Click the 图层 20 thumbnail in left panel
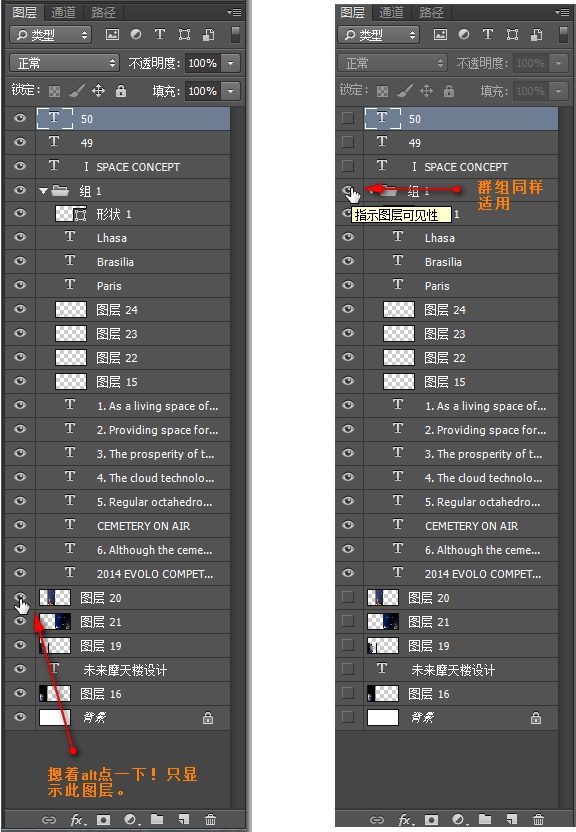The image size is (576, 832). (55, 597)
